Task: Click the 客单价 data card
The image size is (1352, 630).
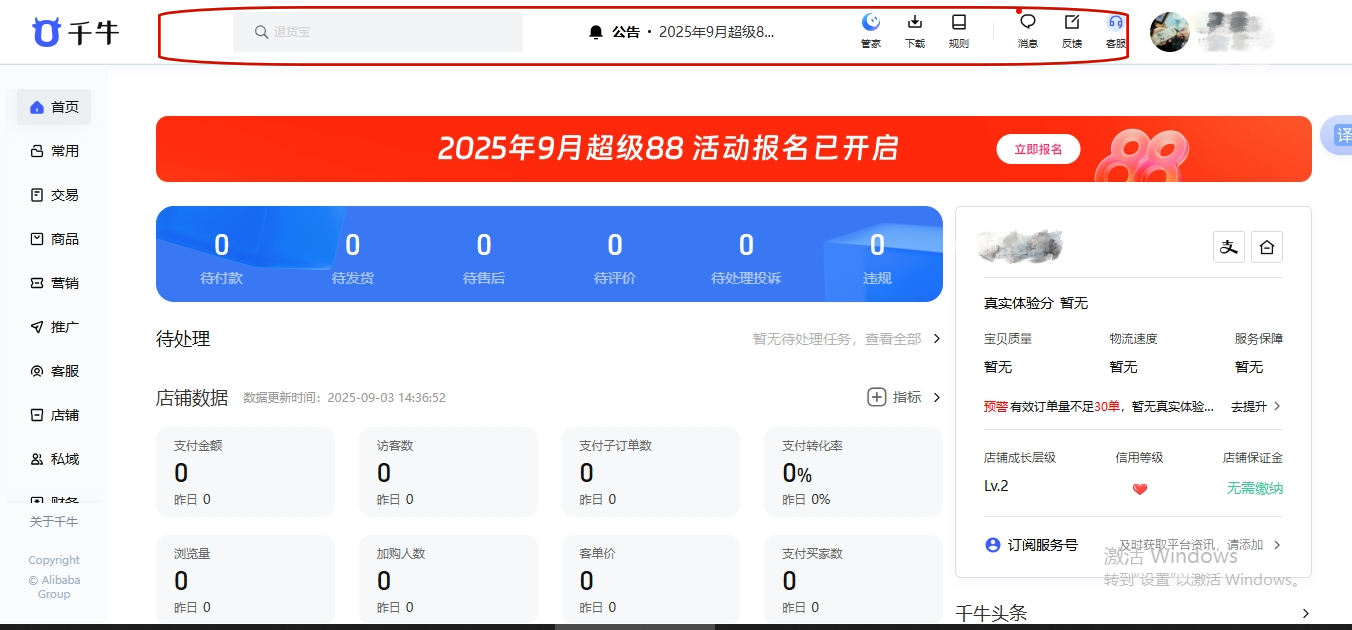Action: tap(650, 580)
